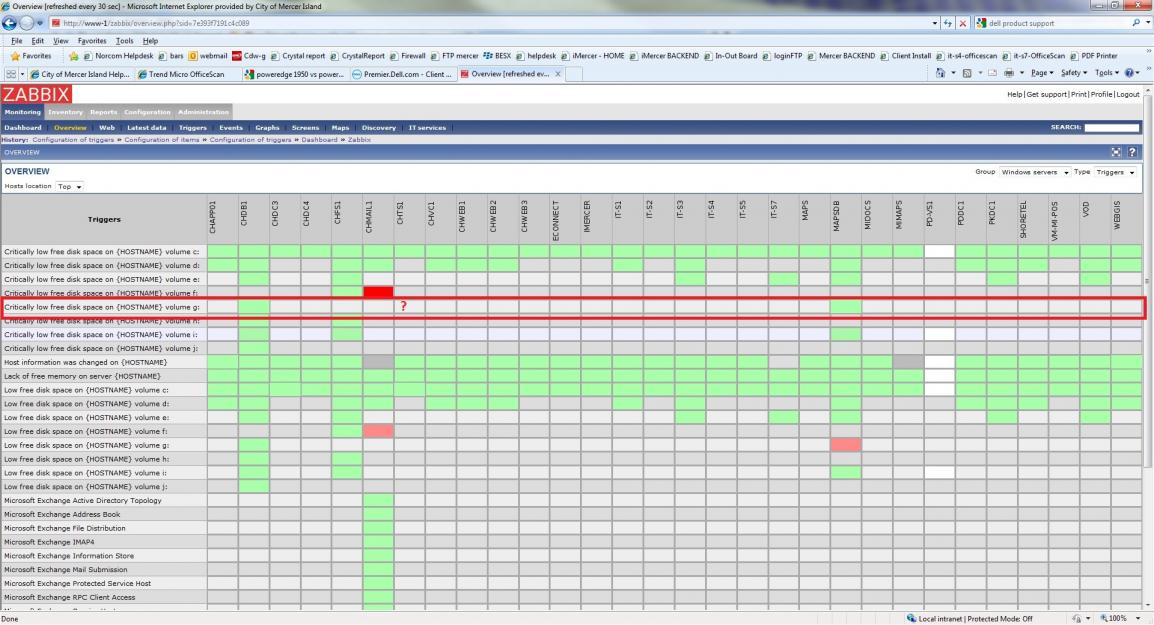
Task: Refresh the page using the address bar icon
Action: (948, 24)
